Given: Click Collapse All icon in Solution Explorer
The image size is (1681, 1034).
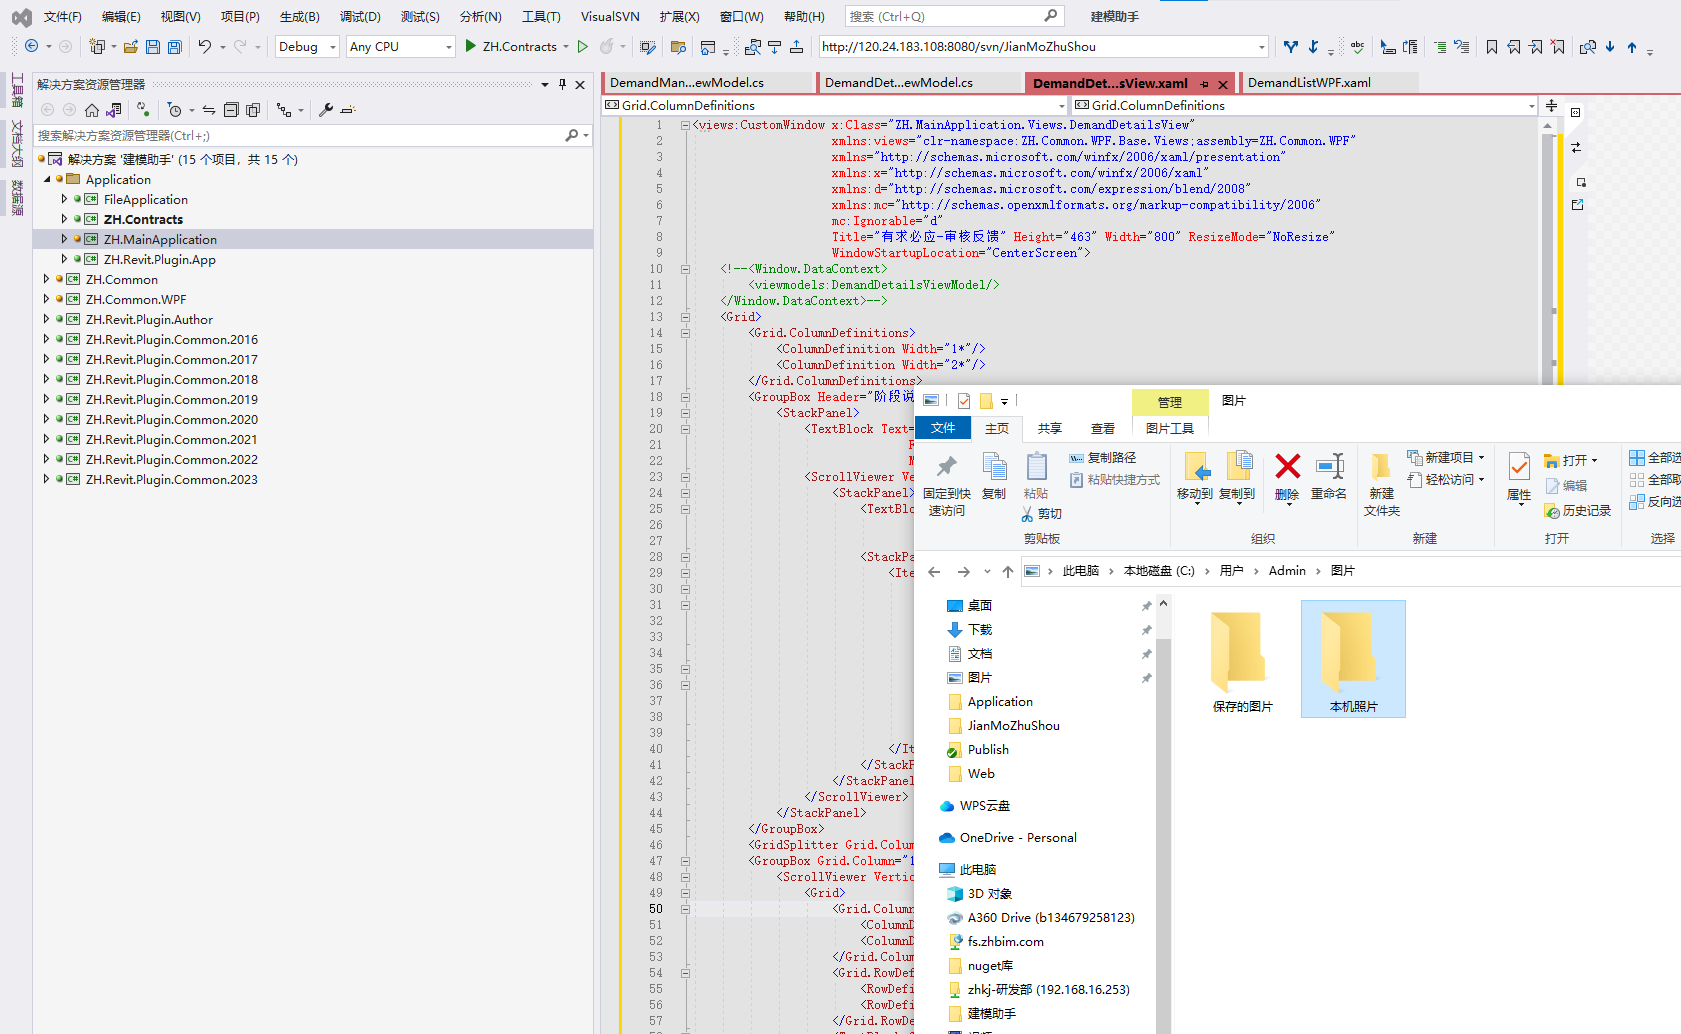Looking at the screenshot, I should (231, 110).
